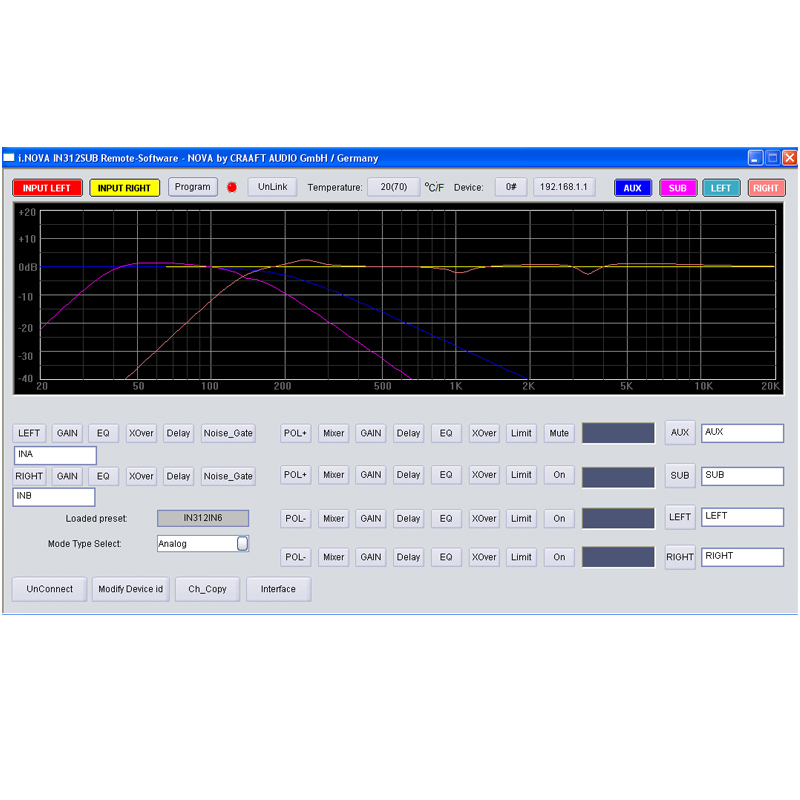Screen dimensions: 800x800
Task: Open XOver for the RIGHT input
Action: (x=141, y=476)
